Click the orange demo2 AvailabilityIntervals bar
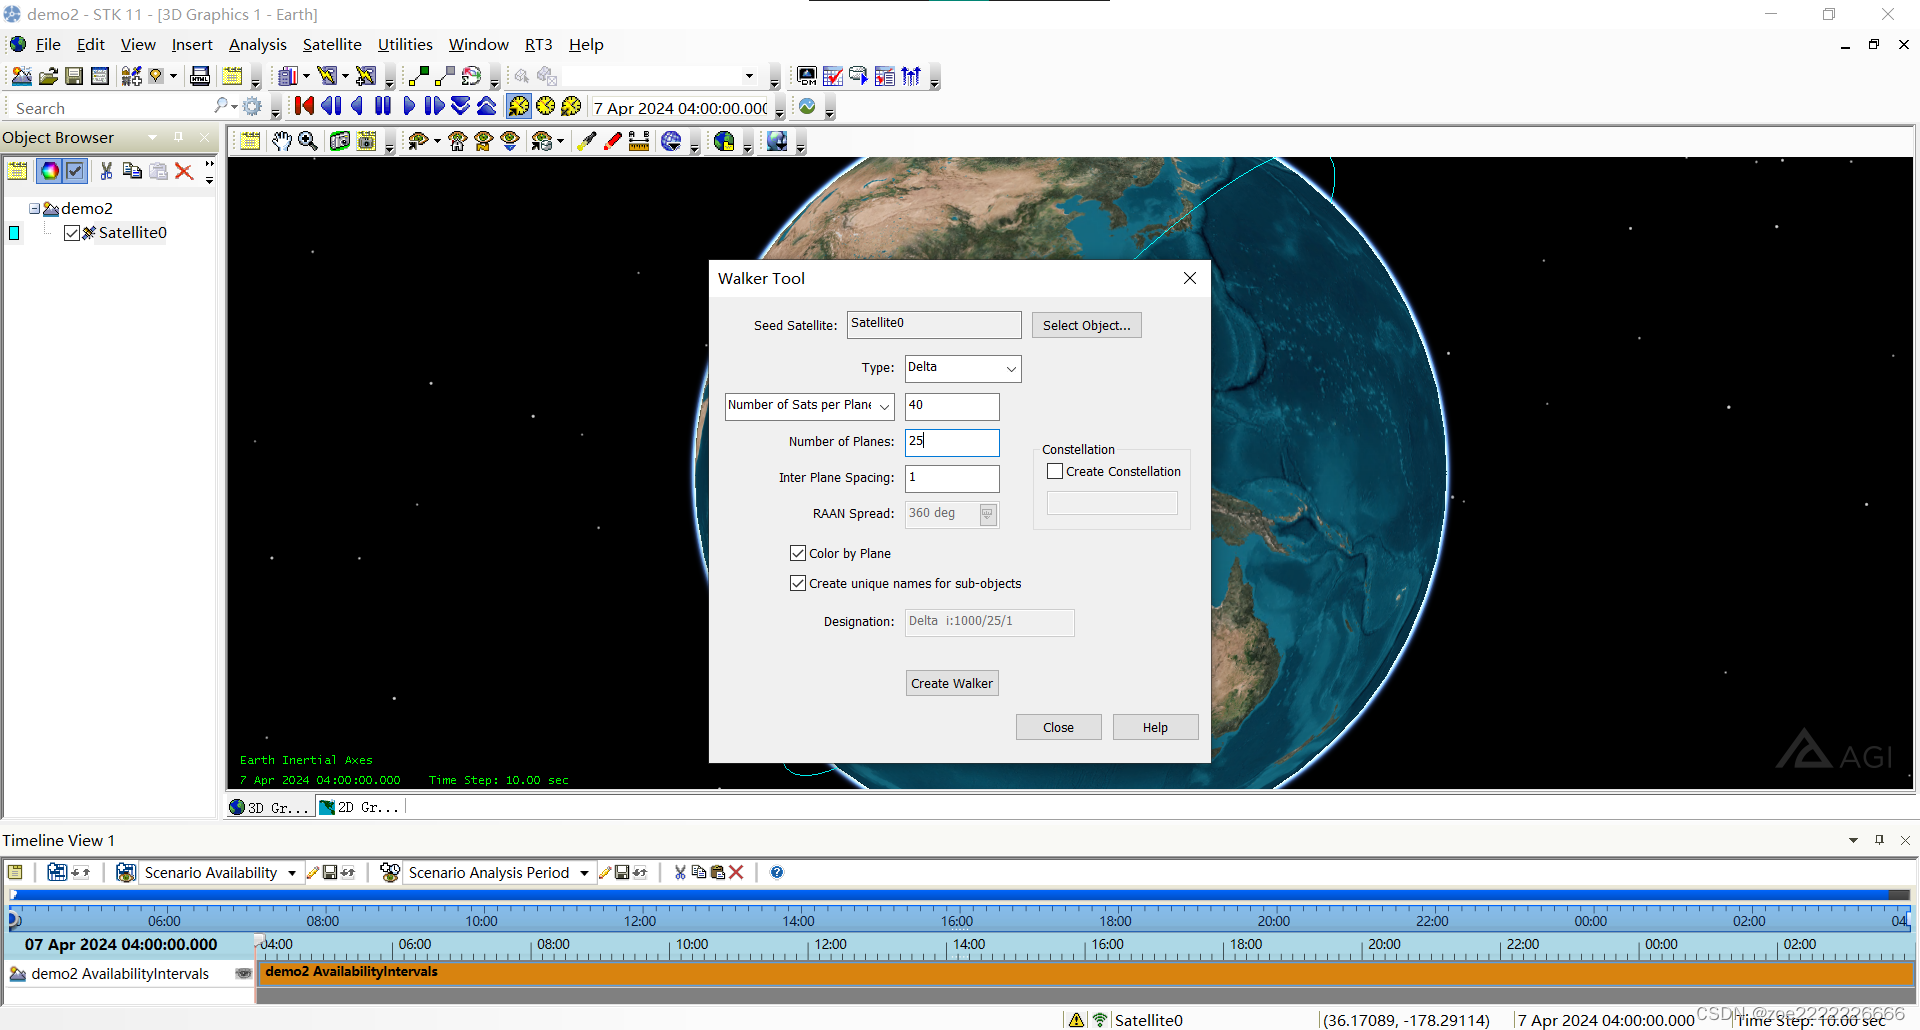The height and width of the screenshot is (1030, 1920). 1086,972
